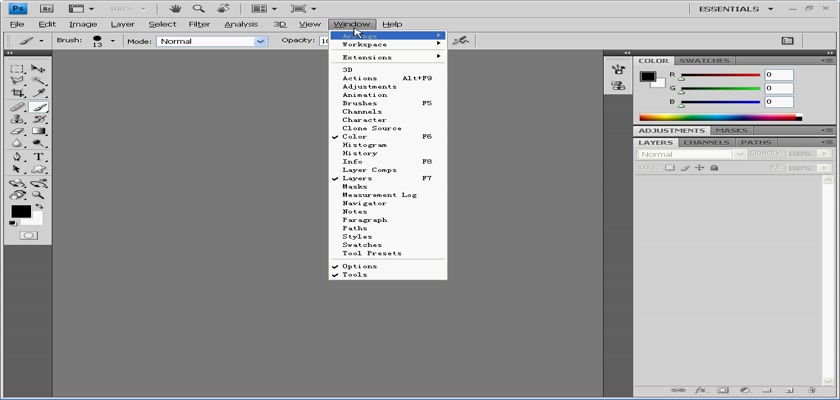Screen dimensions: 840x400
Task: Open the Color panel options menu
Action: click(828, 61)
